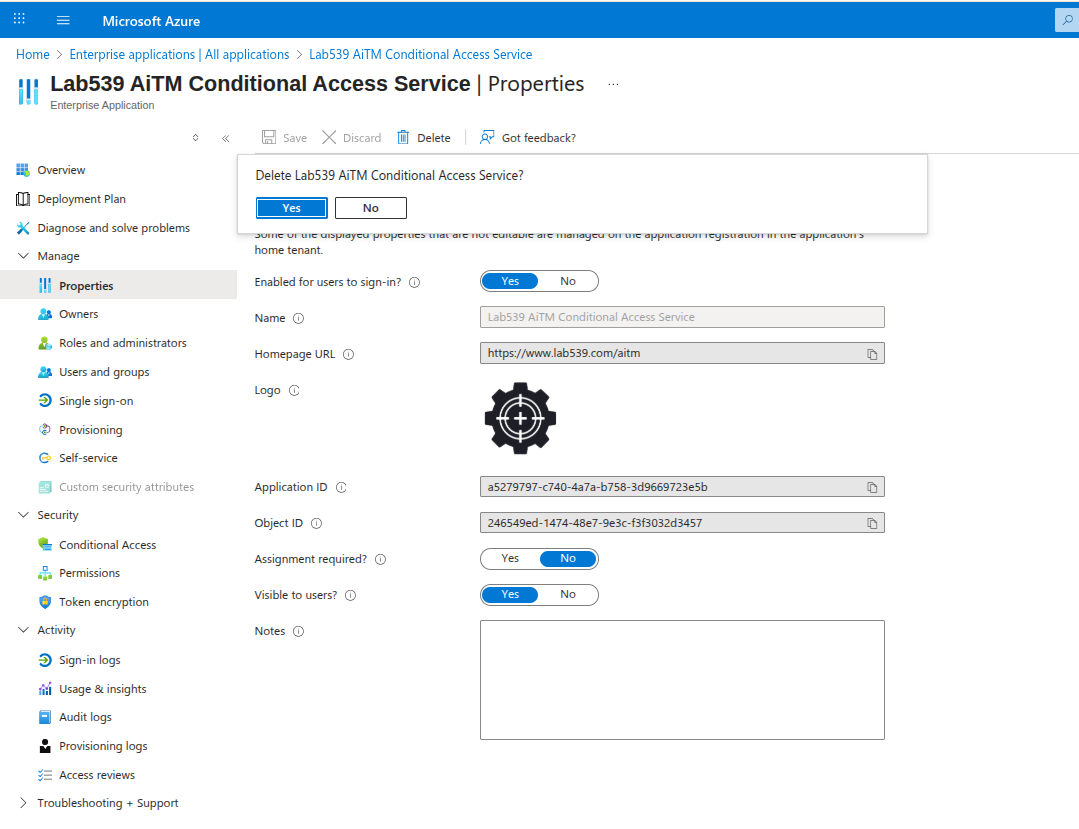
Task: Click info icon beside Assignment required
Action: (380, 560)
